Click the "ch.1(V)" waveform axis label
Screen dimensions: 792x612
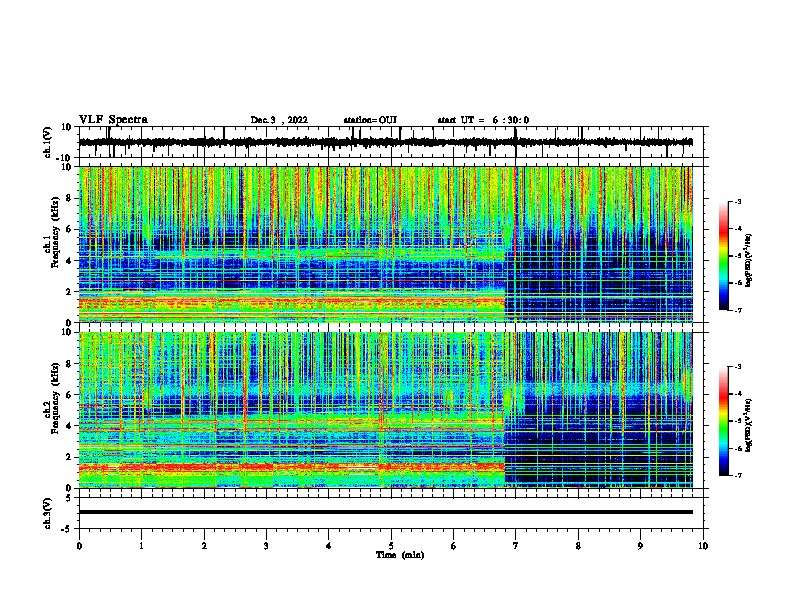(48, 142)
